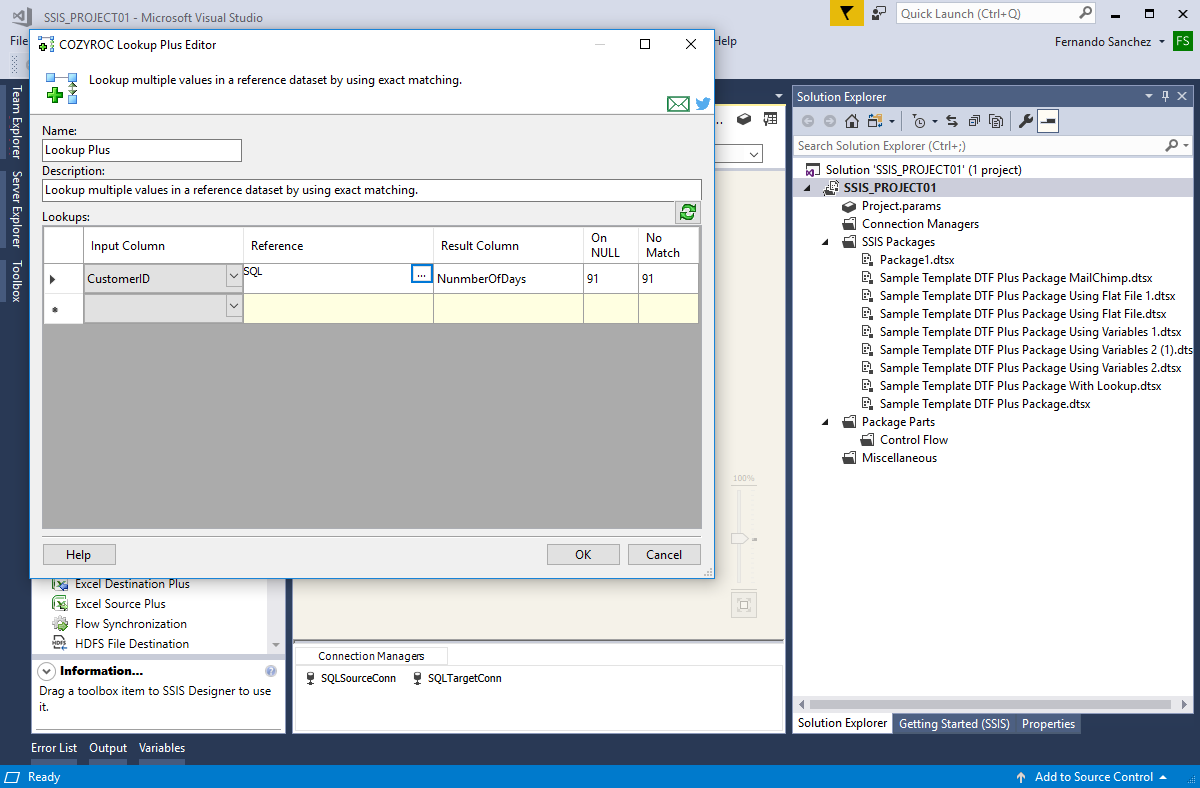The image size is (1200, 788).
Task: Open the Error List tab
Action: click(x=54, y=748)
